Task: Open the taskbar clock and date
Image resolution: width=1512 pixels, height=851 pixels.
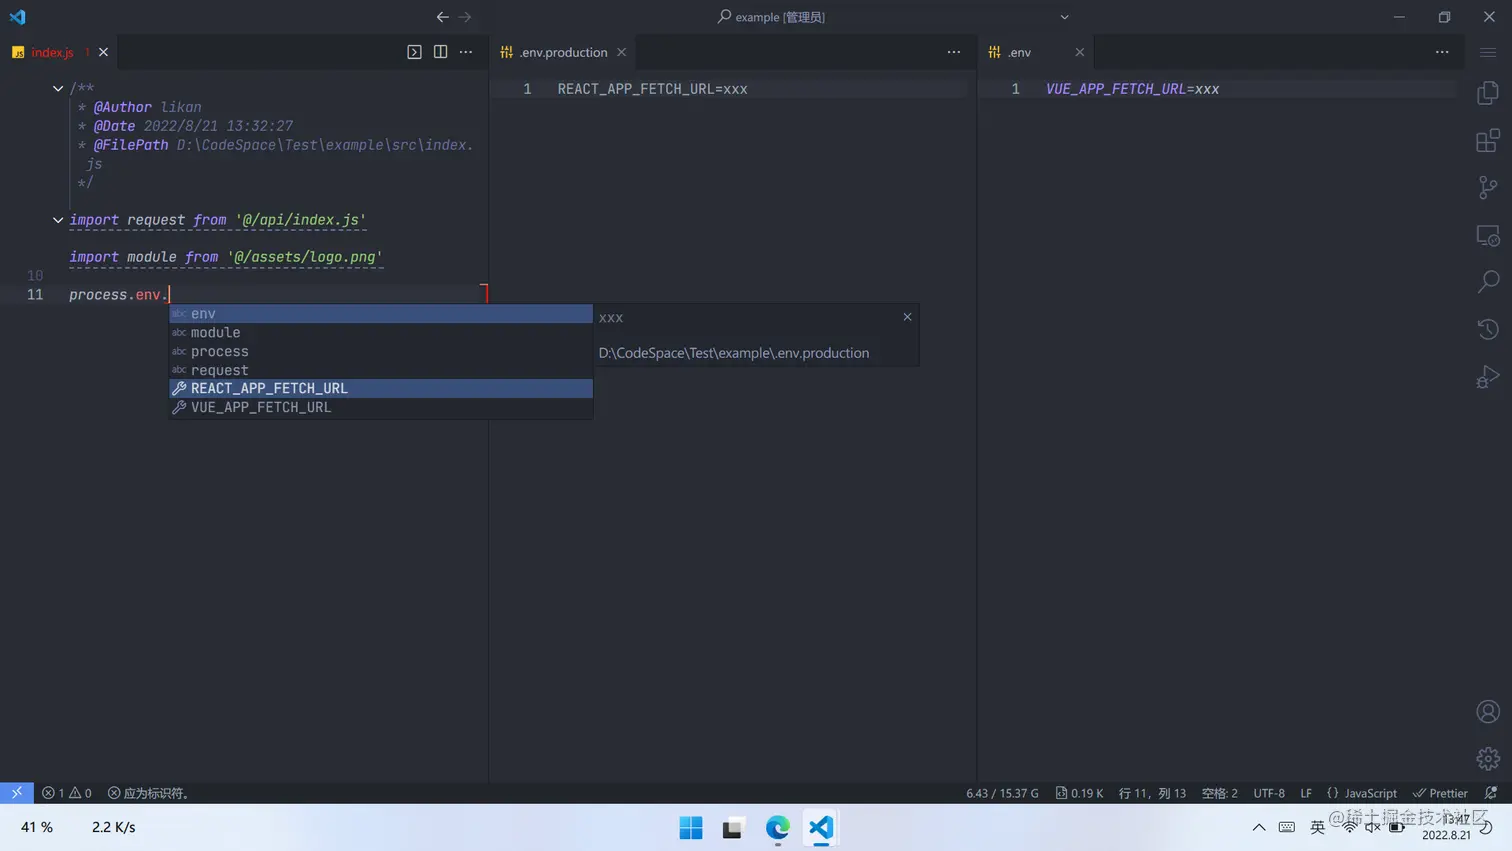Action: [x=1447, y=827]
